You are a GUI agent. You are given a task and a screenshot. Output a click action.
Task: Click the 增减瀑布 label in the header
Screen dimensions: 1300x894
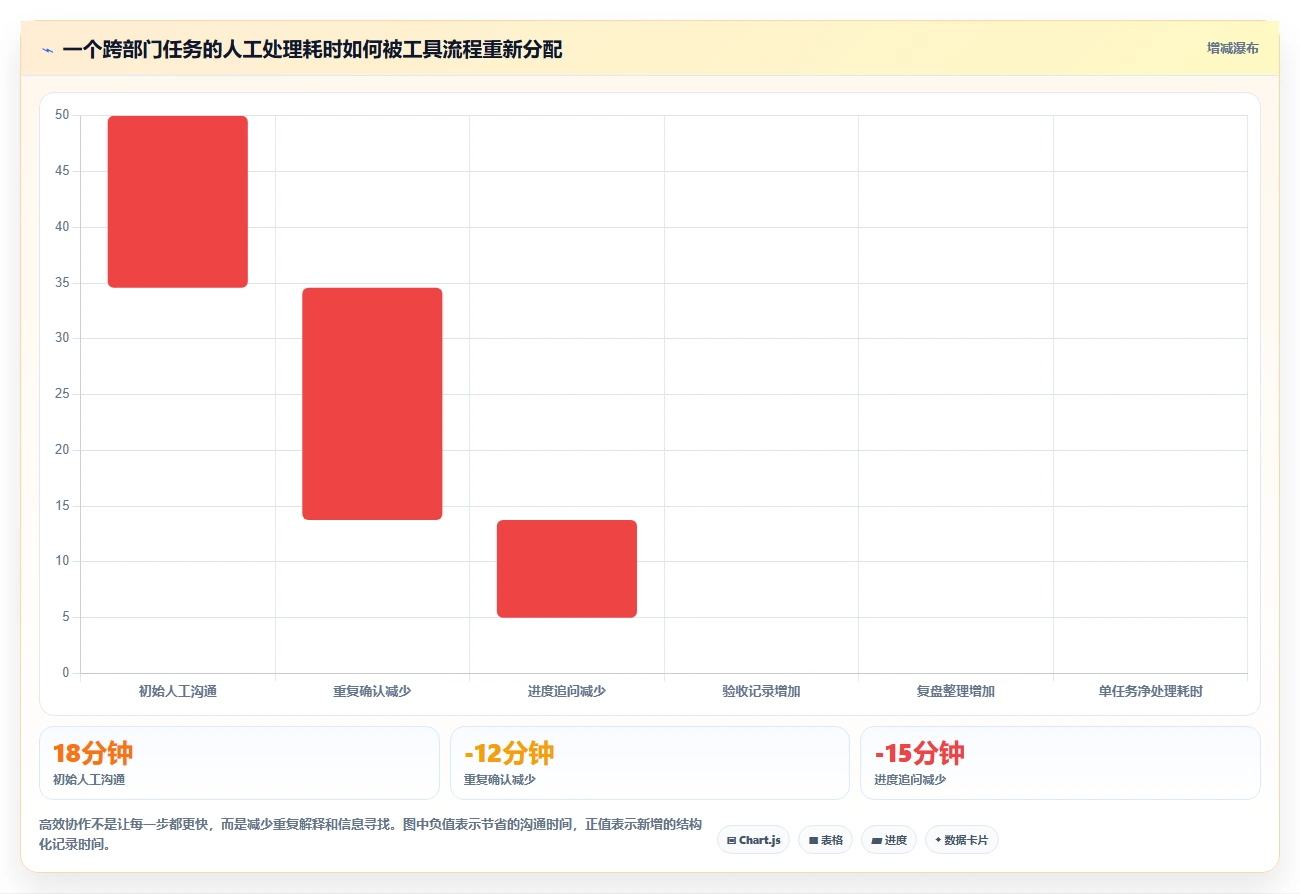(x=1233, y=48)
